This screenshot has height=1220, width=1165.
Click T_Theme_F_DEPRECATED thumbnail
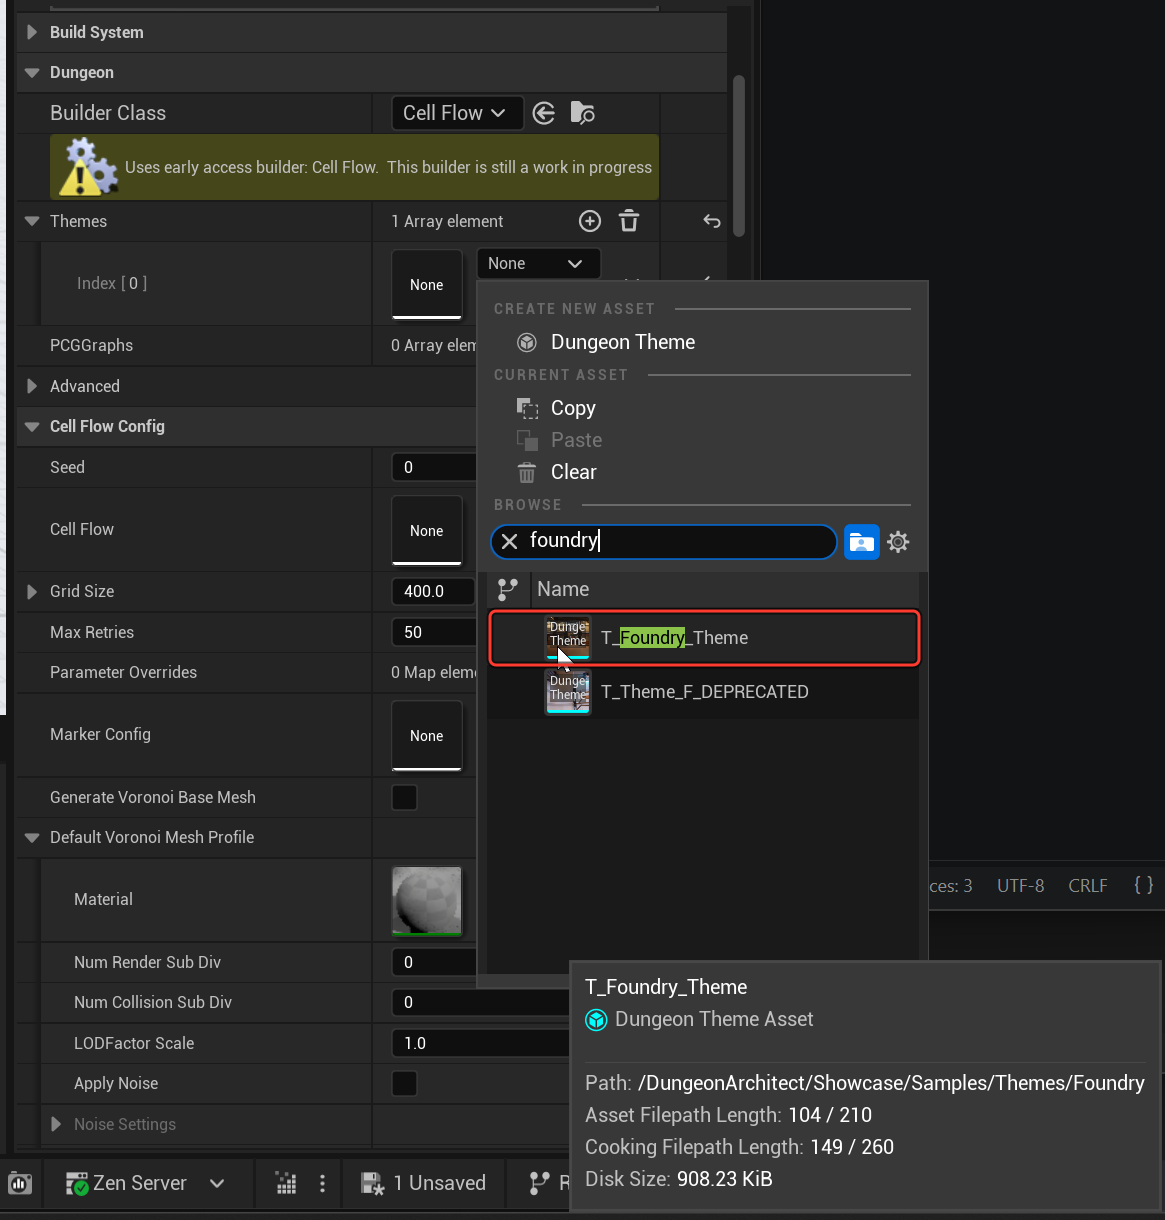[x=568, y=692]
